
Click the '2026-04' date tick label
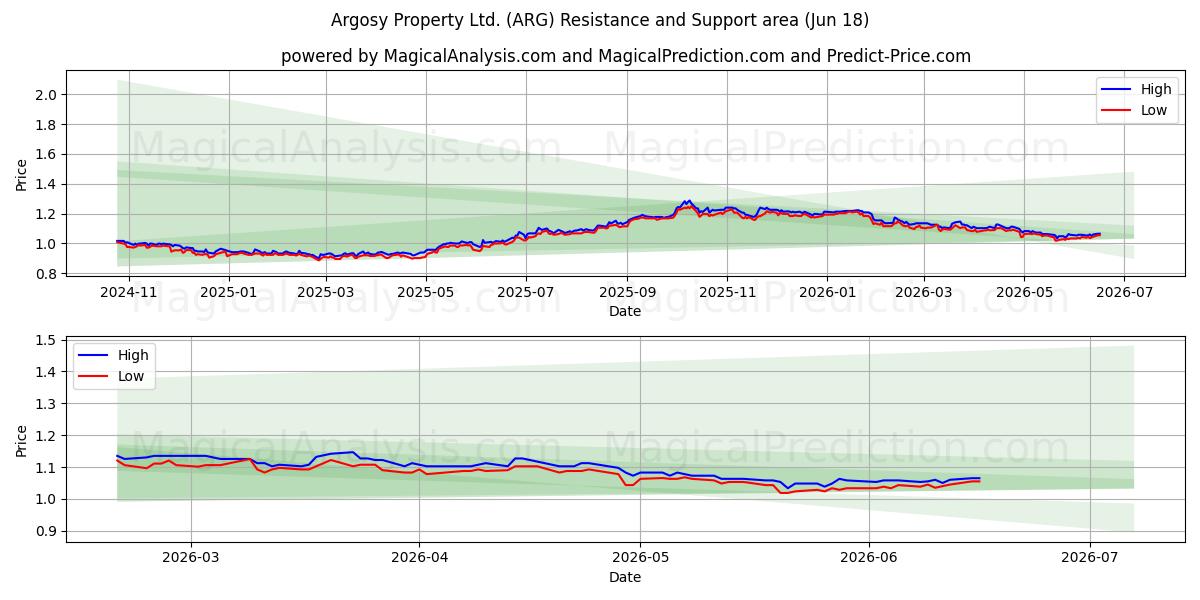click(x=419, y=558)
